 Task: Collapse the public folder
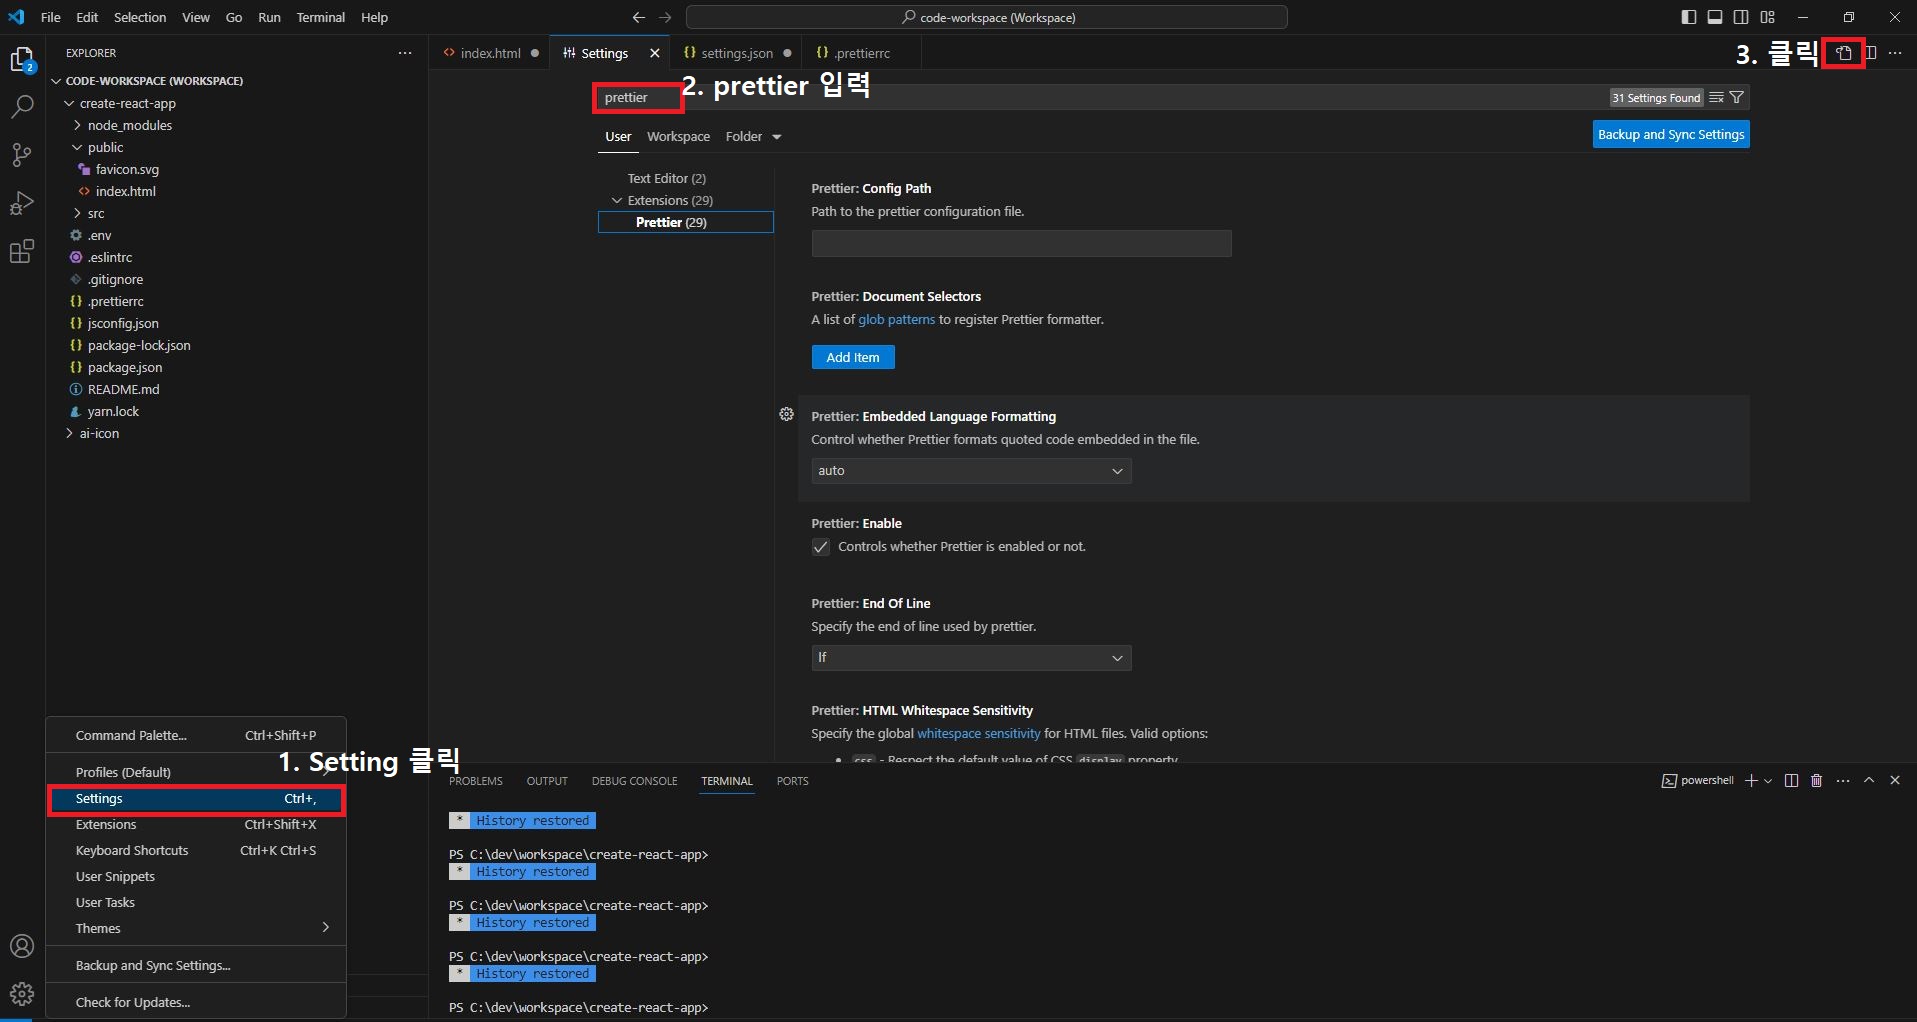pos(77,147)
